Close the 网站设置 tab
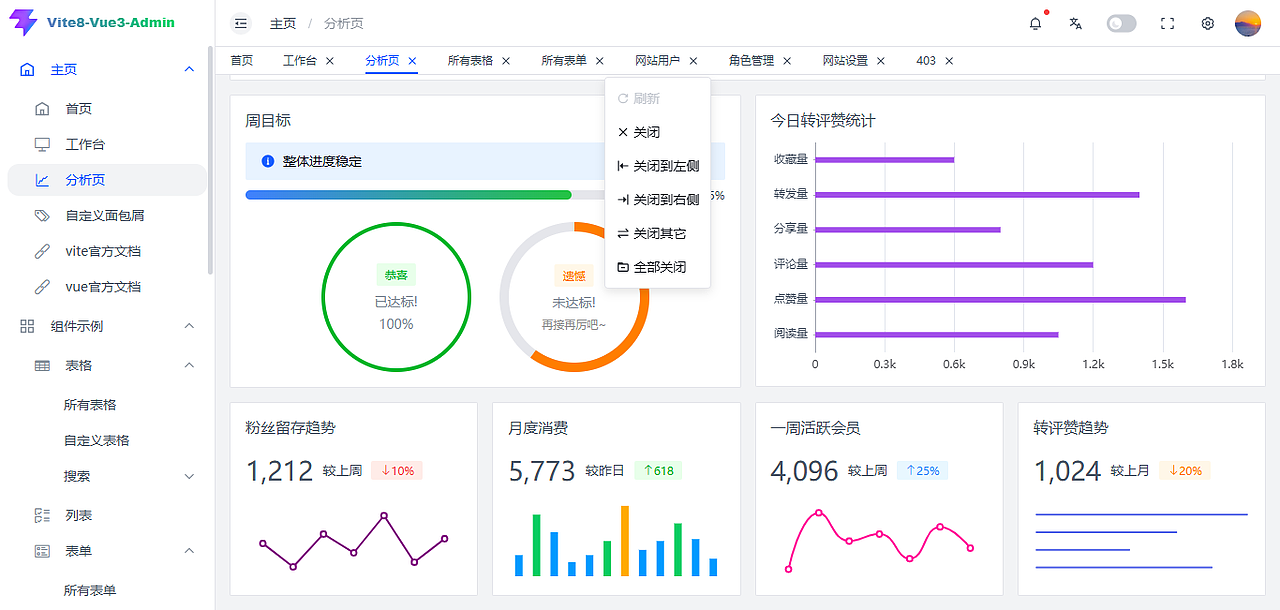Image resolution: width=1280 pixels, height=610 pixels. tap(881, 61)
